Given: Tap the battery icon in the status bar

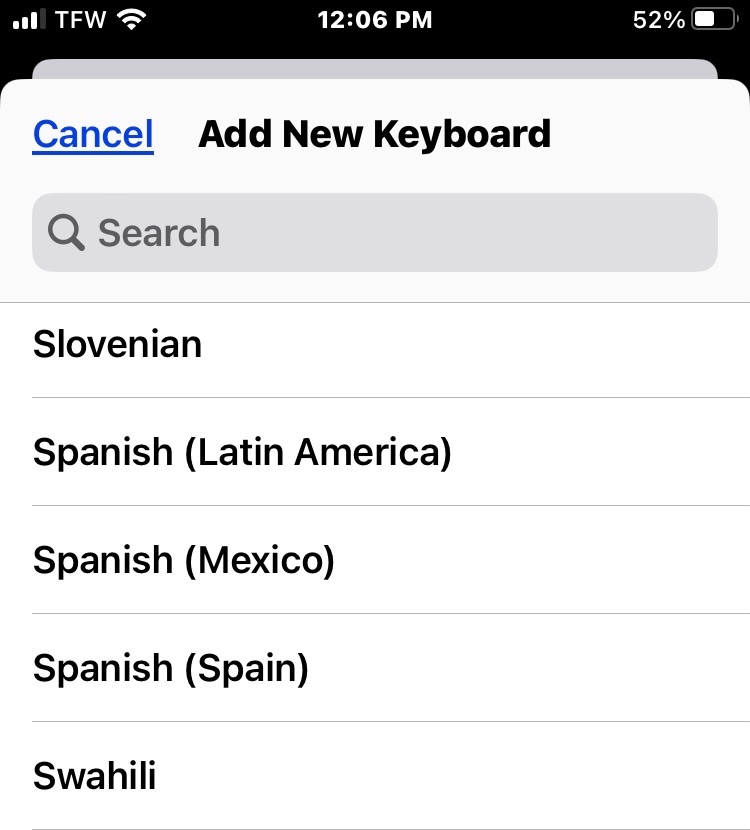Looking at the screenshot, I should click(715, 20).
